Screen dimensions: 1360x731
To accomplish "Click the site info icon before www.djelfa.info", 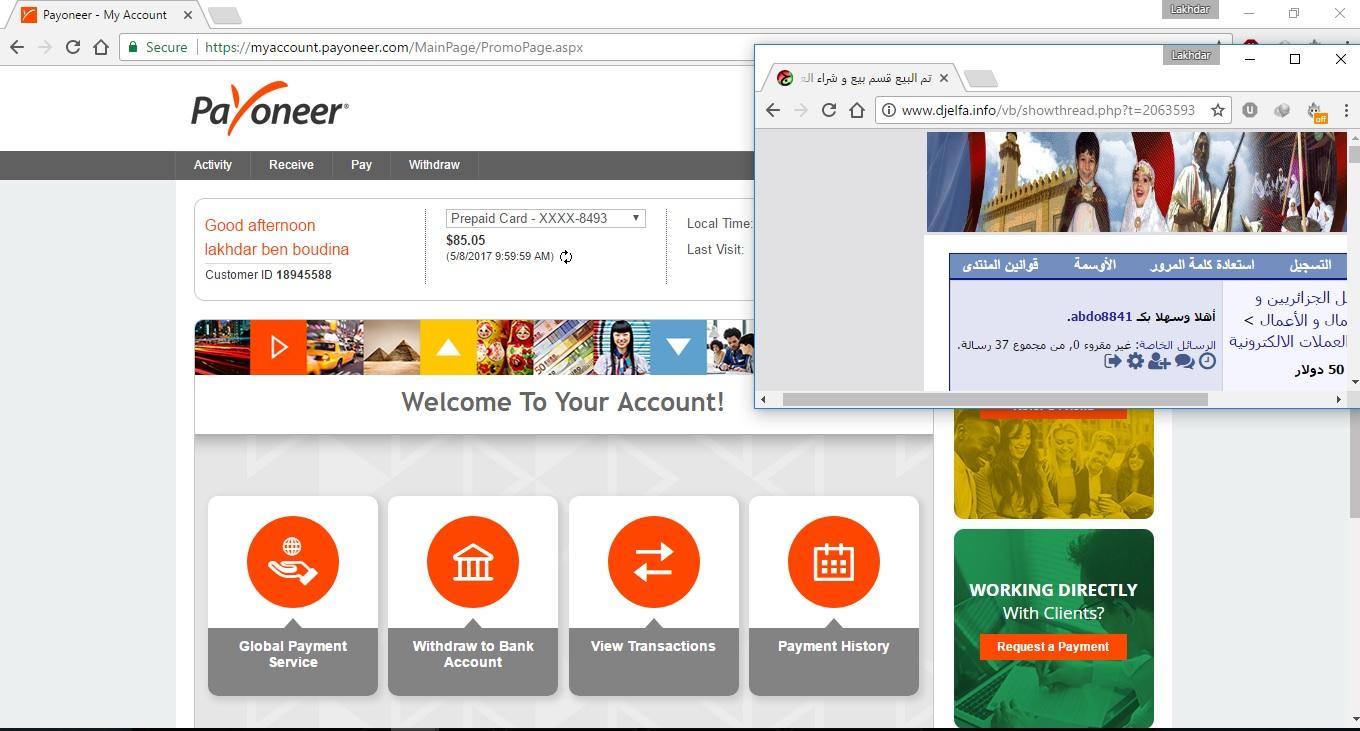I will point(887,111).
